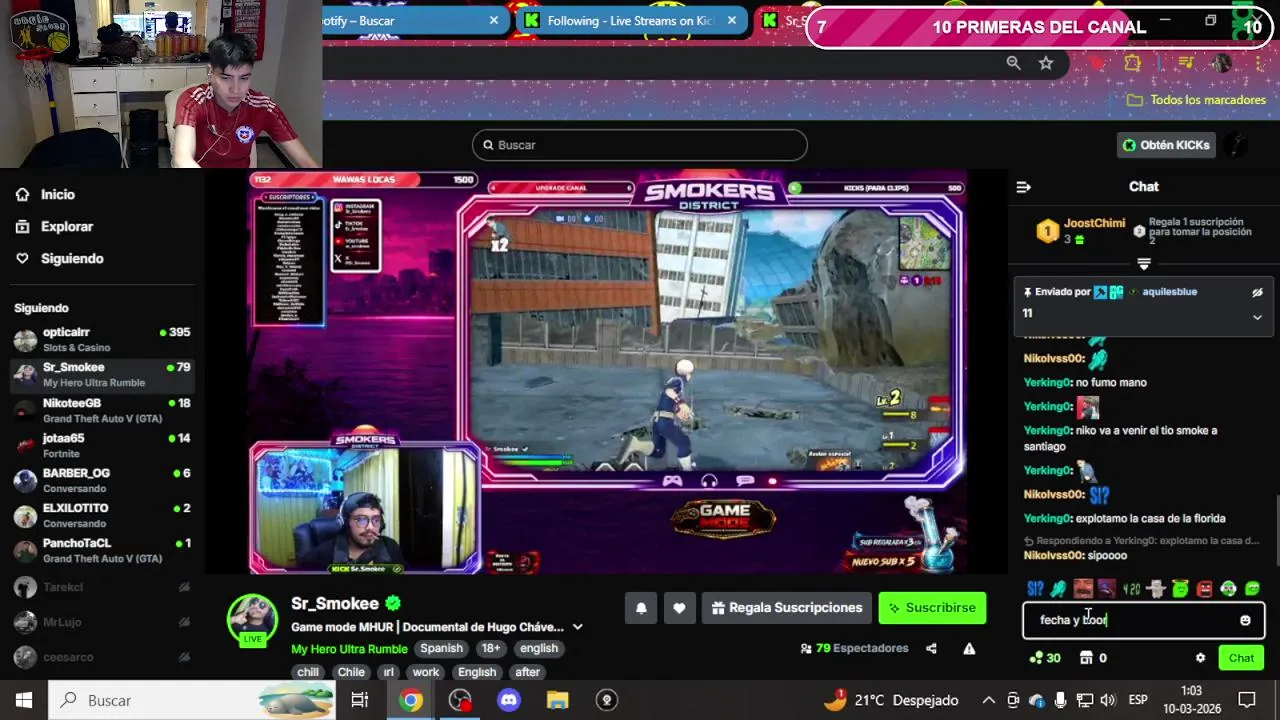Open the chat shop icon showing 0
The width and height of the screenshot is (1280, 720).
[1093, 658]
